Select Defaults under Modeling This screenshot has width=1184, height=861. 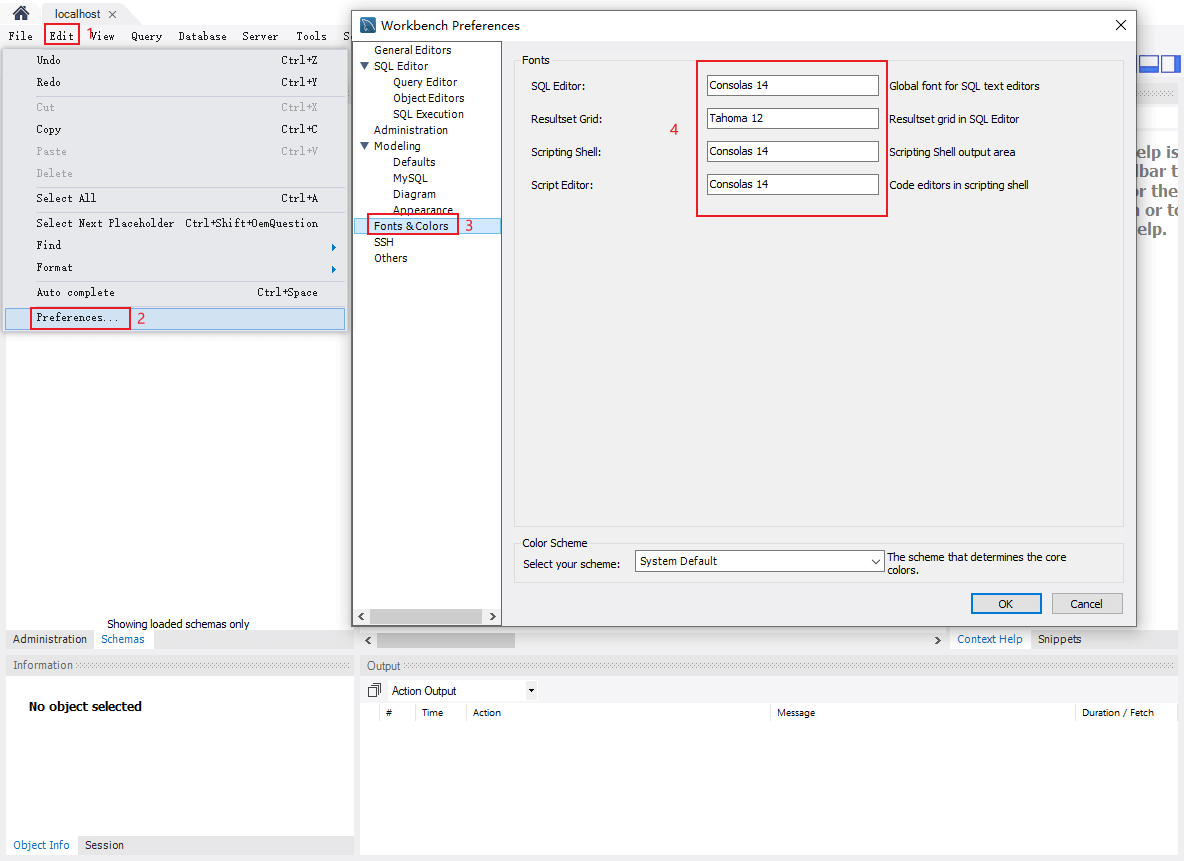[414, 162]
